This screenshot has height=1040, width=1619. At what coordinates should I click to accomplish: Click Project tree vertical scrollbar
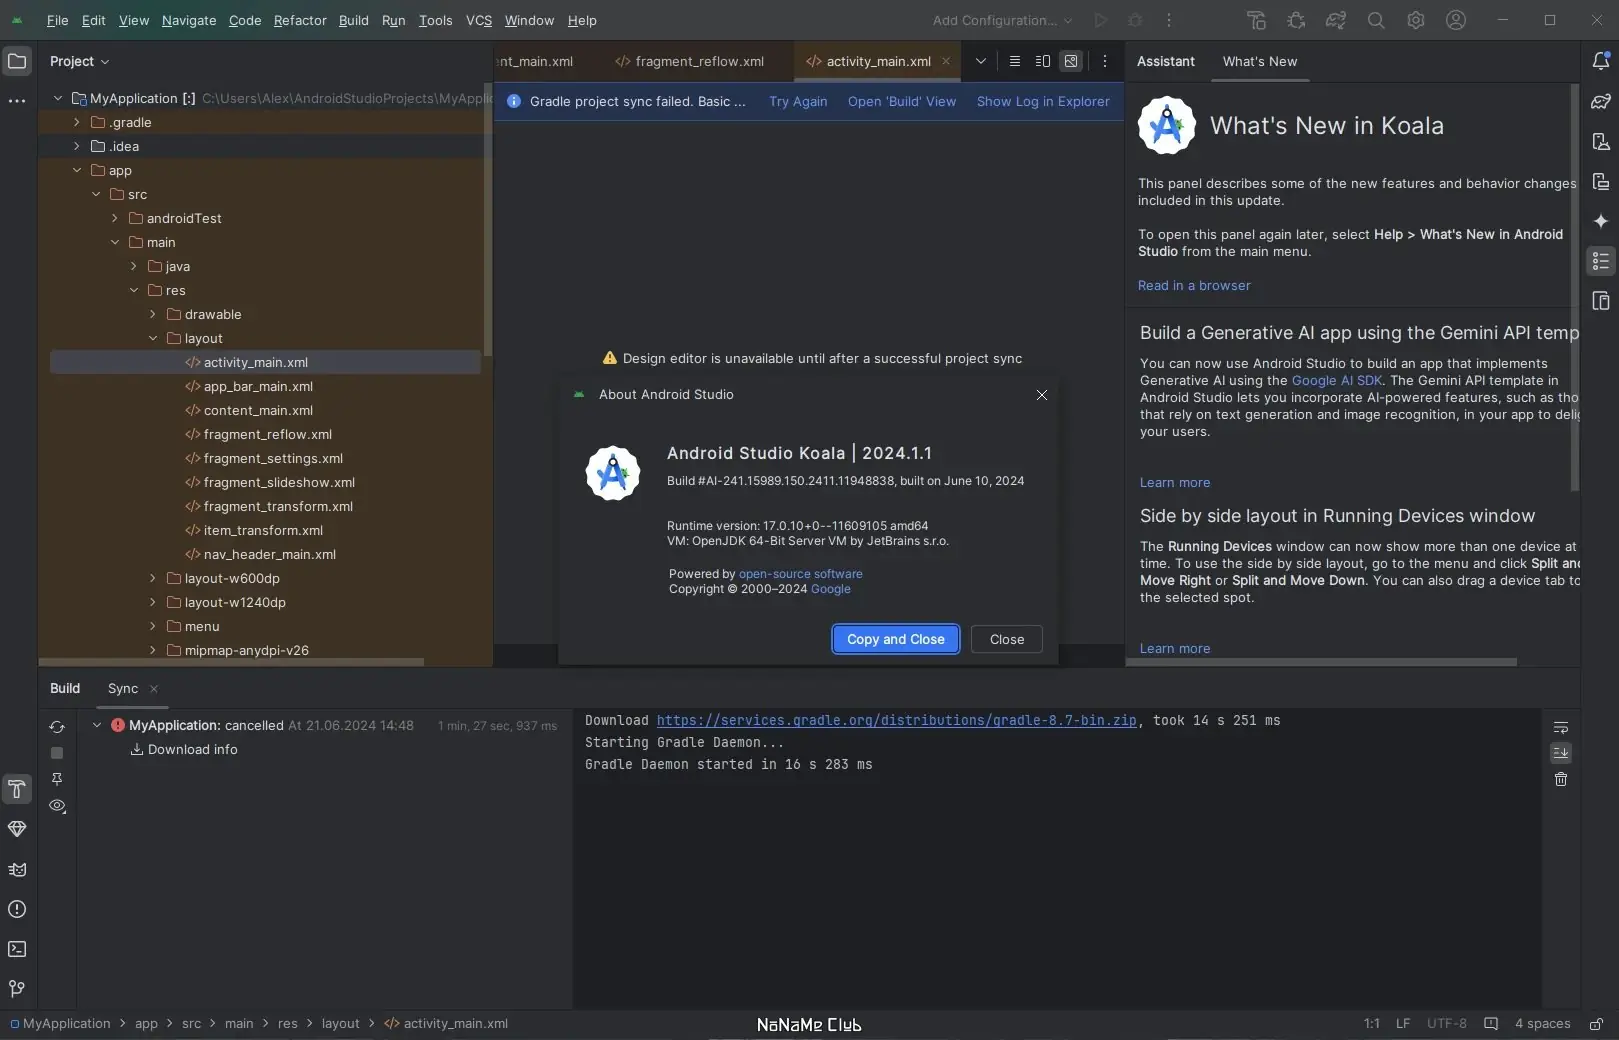coord(488,220)
